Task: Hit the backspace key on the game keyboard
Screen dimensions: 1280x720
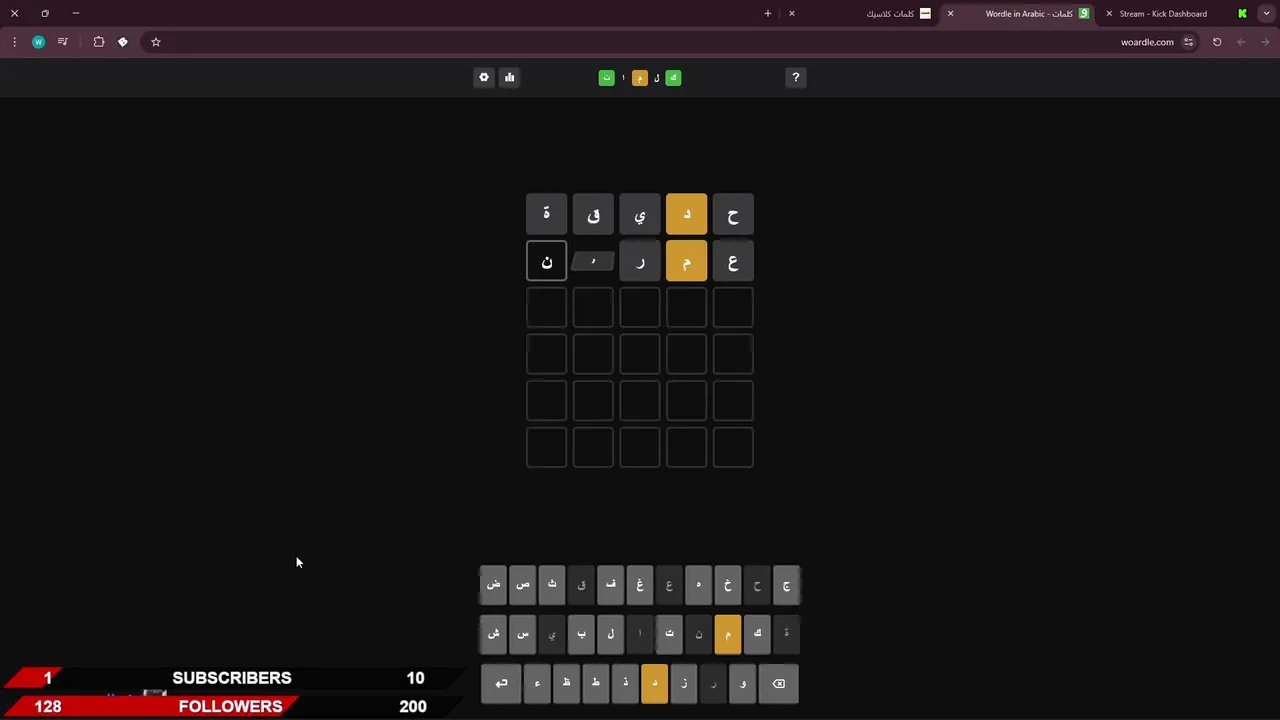Action: [779, 684]
